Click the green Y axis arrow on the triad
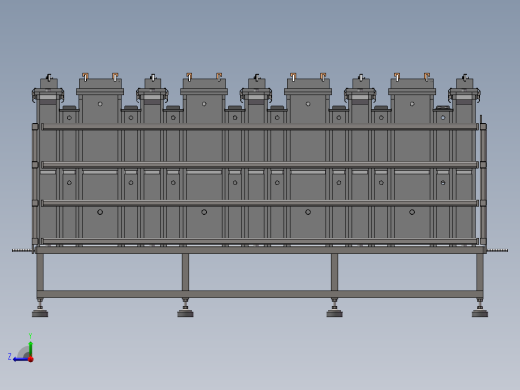Viewport: 520px width, 390px height. [30, 349]
